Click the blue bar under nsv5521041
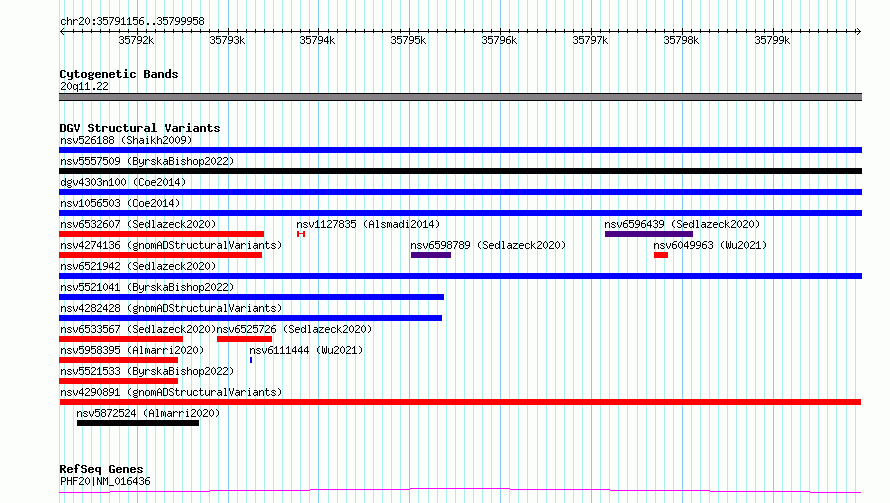The height and width of the screenshot is (503, 890). (x=251, y=297)
